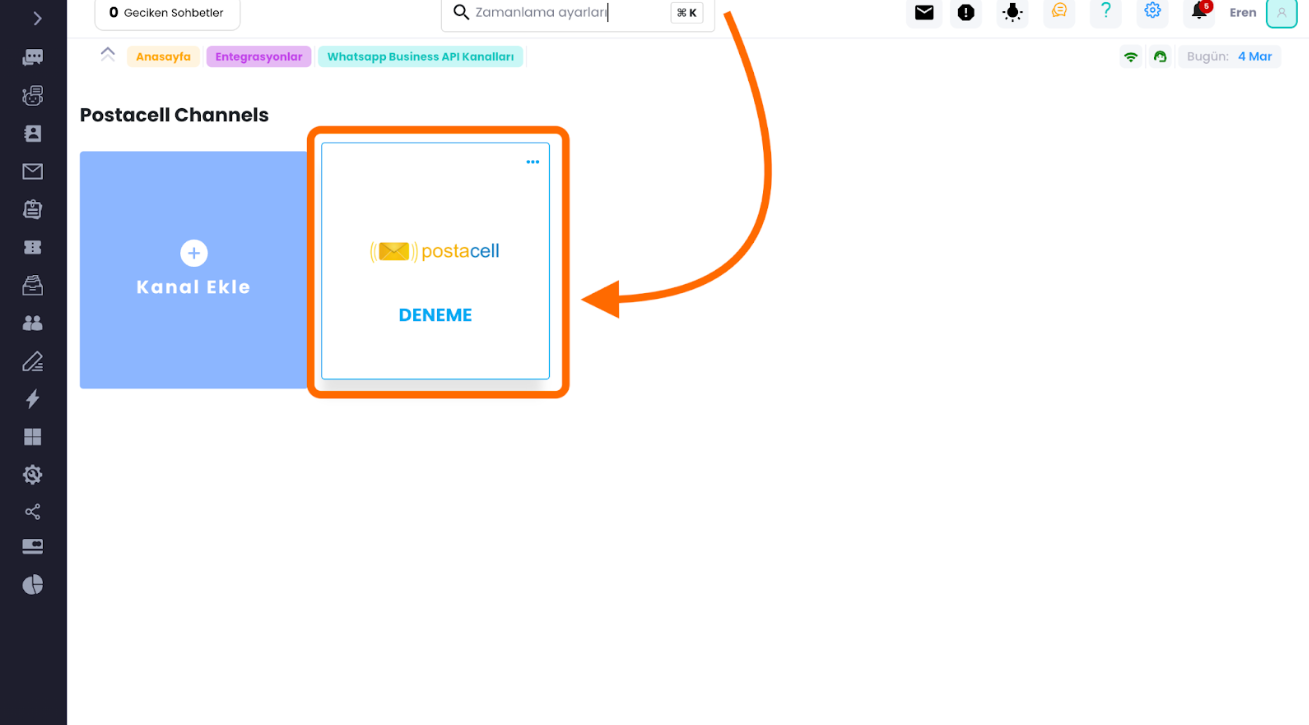The height and width of the screenshot is (725, 1309).
Task: Open the DENEME channel name
Action: tap(435, 315)
